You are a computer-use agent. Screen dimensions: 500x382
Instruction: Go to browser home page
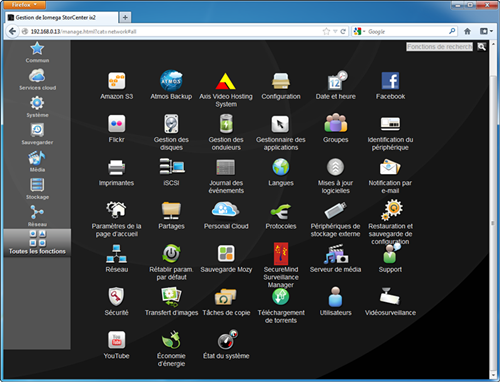467,31
